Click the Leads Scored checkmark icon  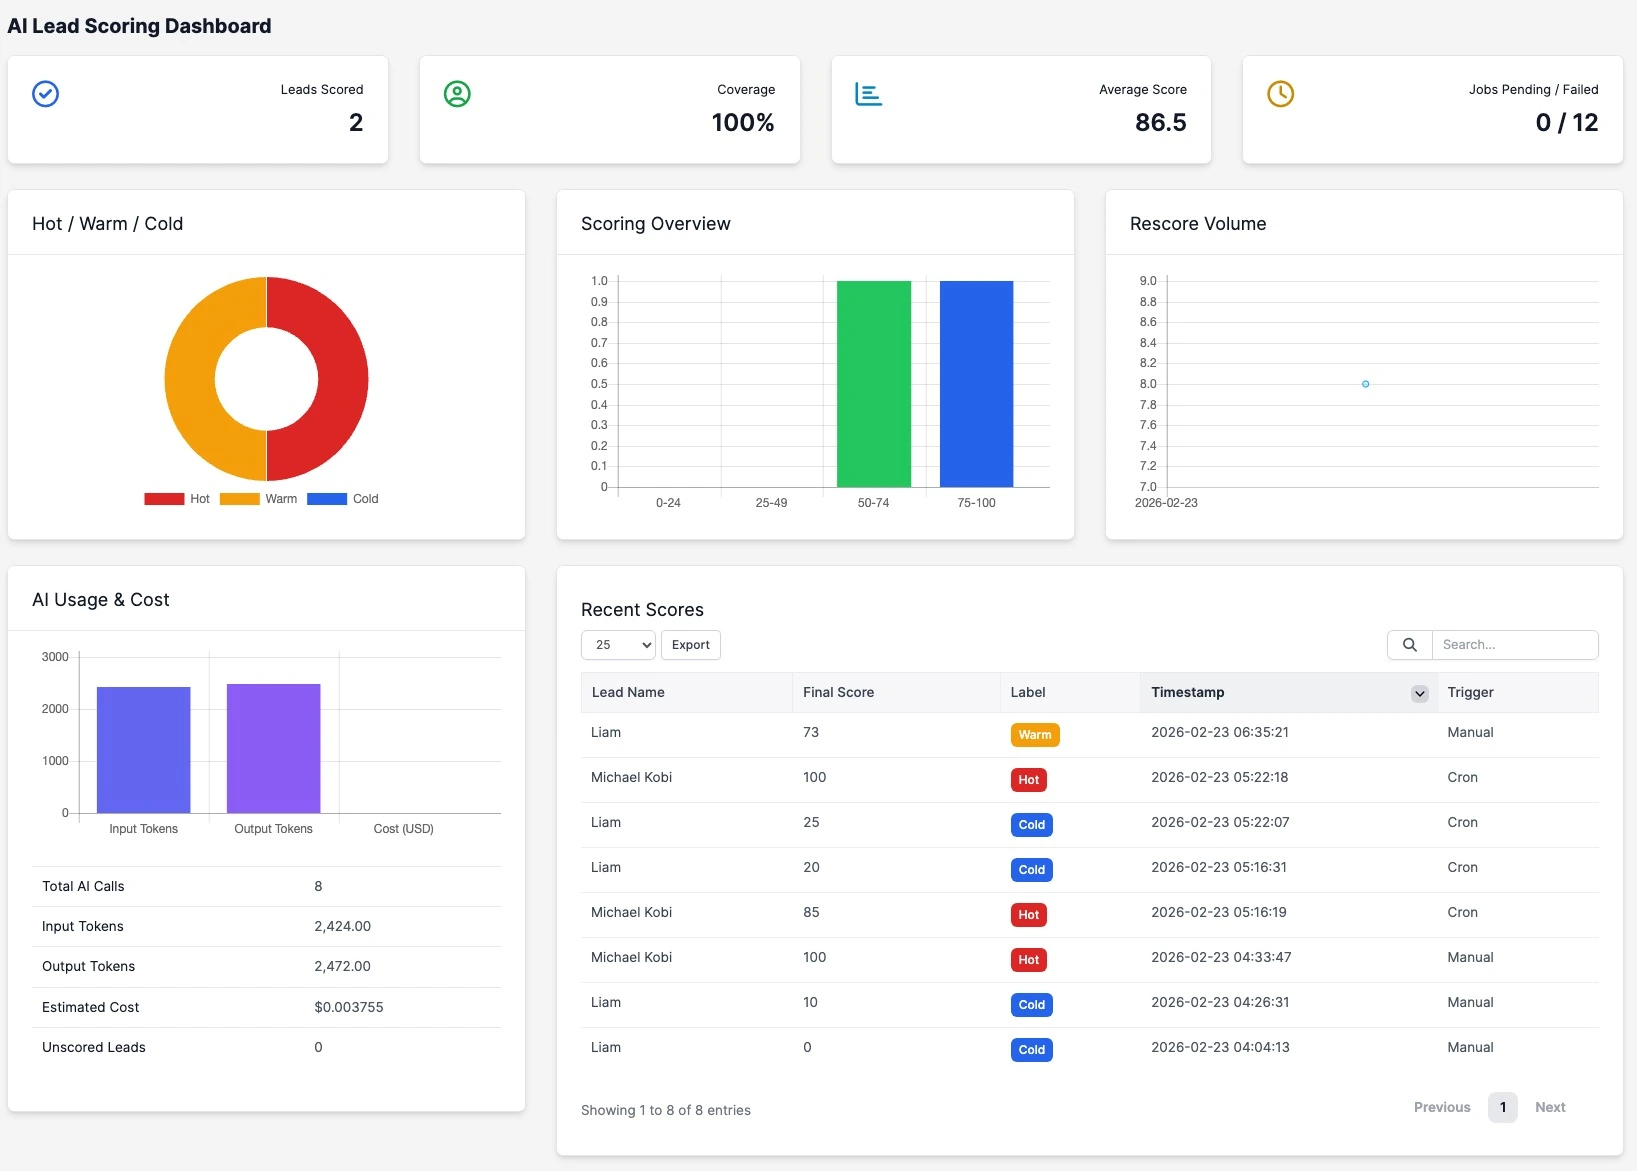pyautogui.click(x=46, y=94)
